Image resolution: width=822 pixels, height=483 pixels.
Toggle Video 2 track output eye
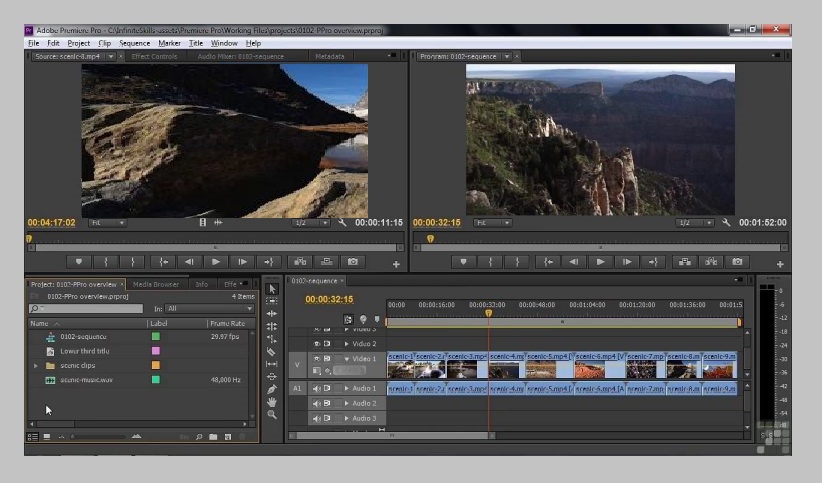(317, 343)
